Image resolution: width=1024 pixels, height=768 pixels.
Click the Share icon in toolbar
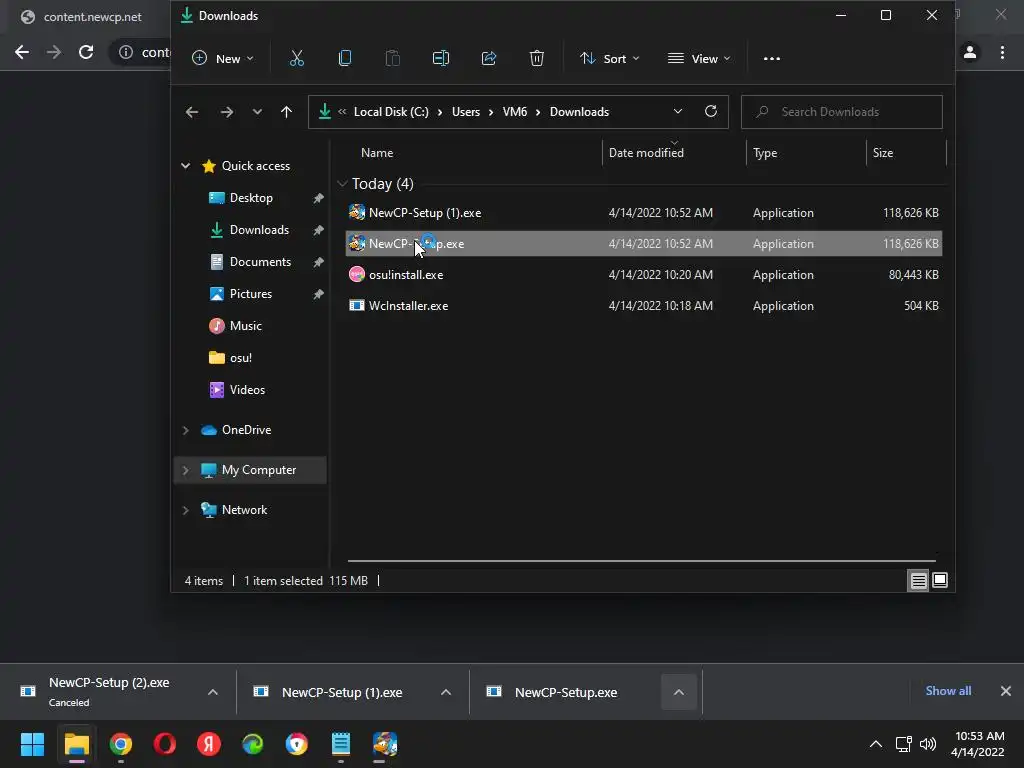click(488, 59)
